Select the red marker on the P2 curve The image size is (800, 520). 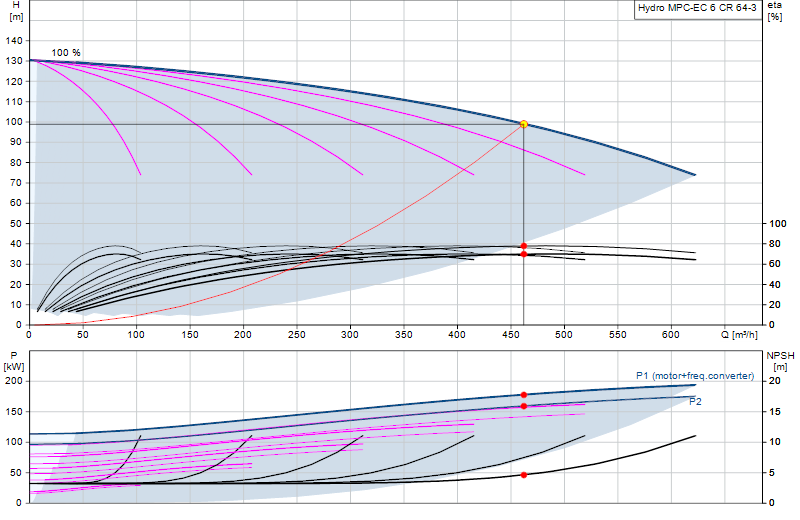[x=523, y=406]
